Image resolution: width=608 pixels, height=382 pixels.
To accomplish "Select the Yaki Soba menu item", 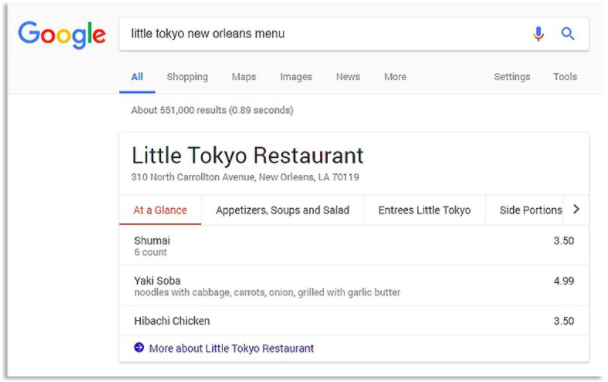I will [354, 286].
